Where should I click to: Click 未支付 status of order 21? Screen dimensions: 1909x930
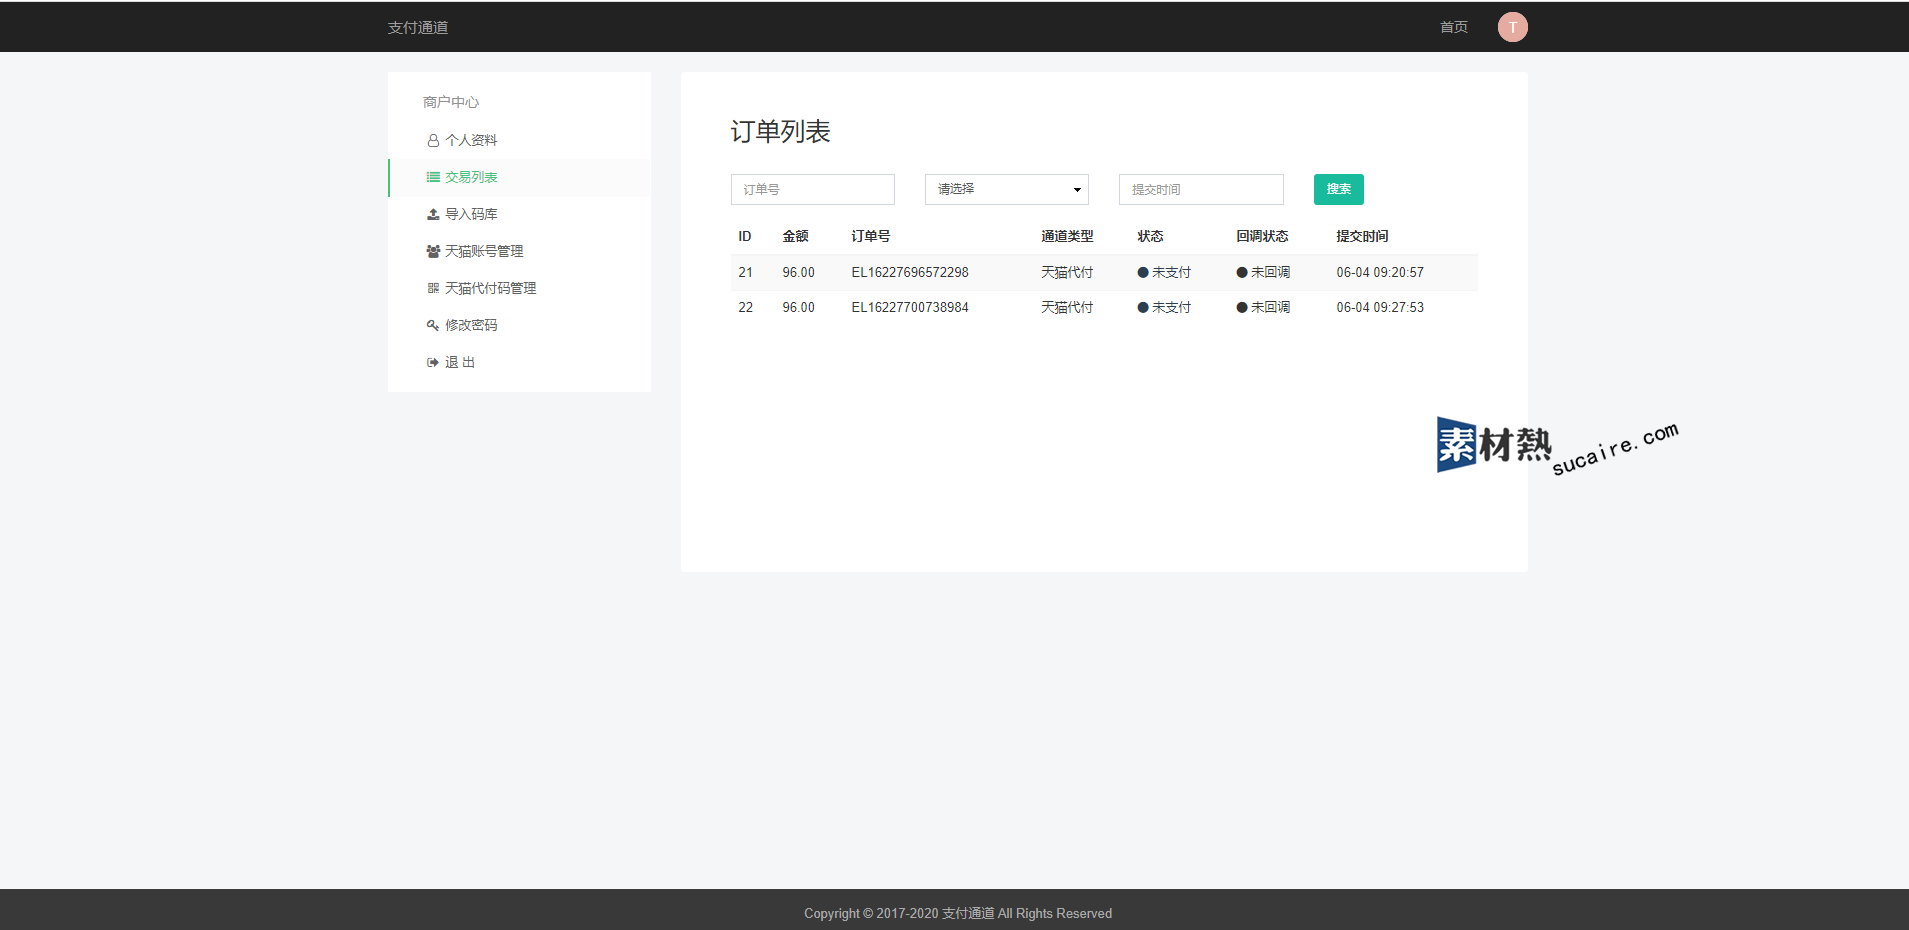[1170, 272]
